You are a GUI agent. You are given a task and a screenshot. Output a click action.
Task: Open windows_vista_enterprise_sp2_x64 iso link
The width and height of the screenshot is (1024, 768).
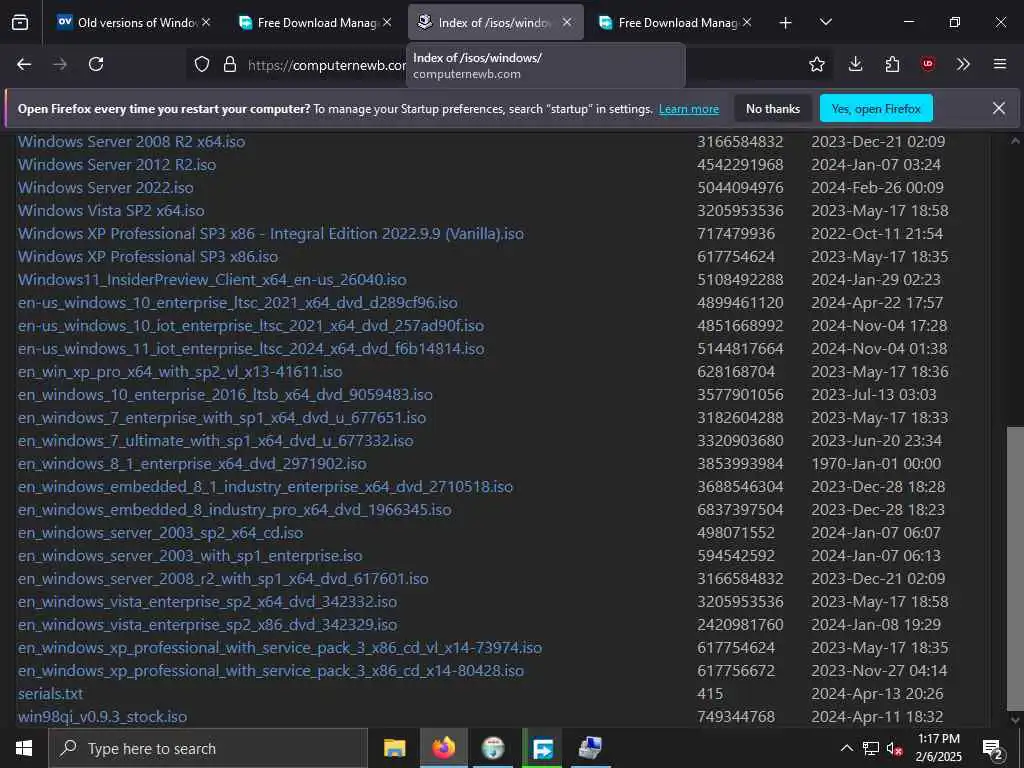(x=207, y=601)
